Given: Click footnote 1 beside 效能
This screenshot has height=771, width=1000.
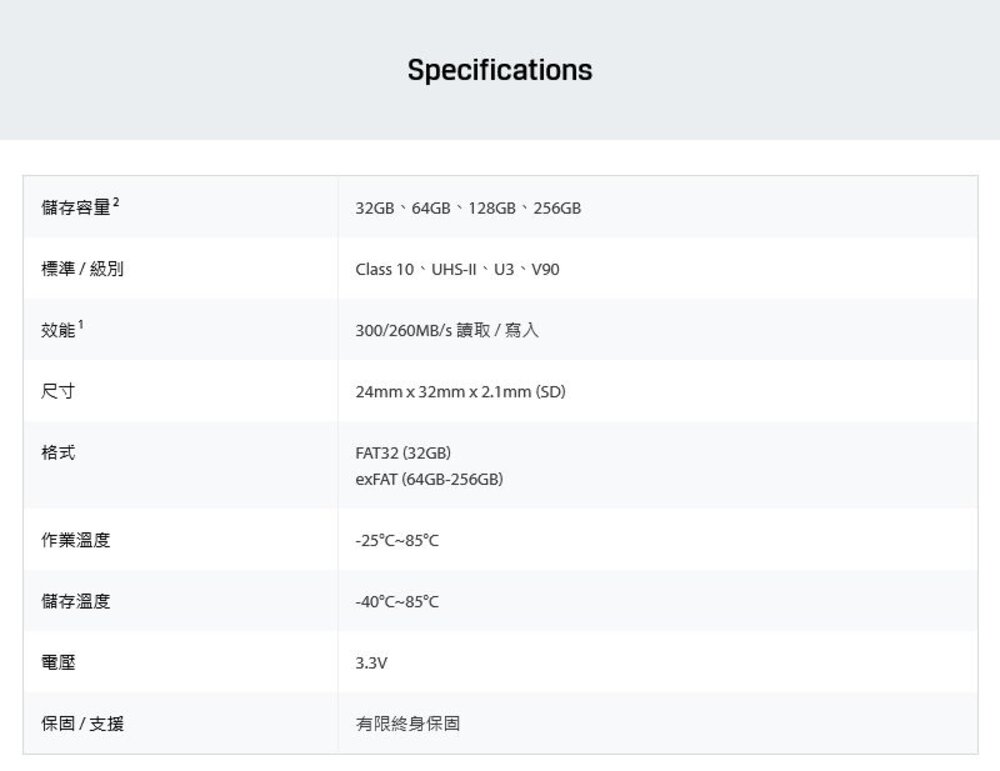Looking at the screenshot, I should pyautogui.click(x=81, y=324).
